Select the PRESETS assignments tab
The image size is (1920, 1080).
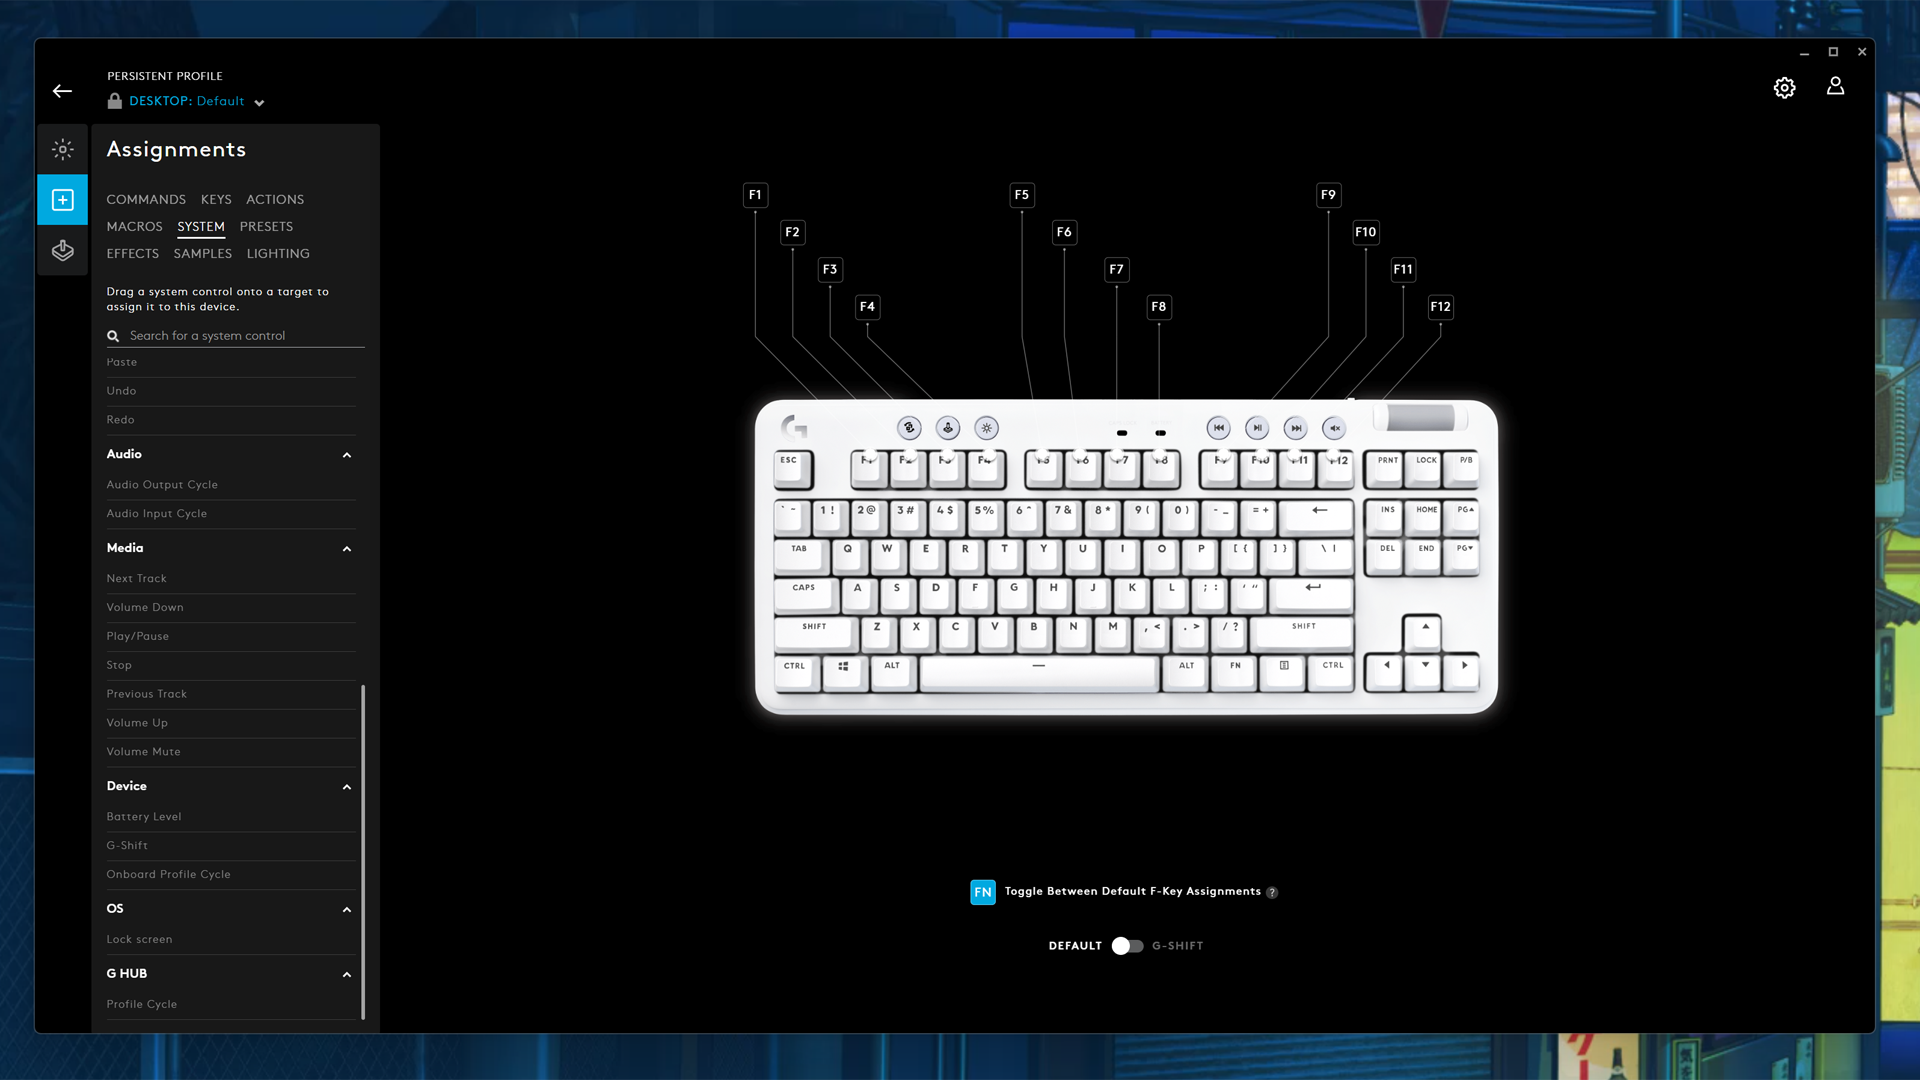[x=265, y=225]
